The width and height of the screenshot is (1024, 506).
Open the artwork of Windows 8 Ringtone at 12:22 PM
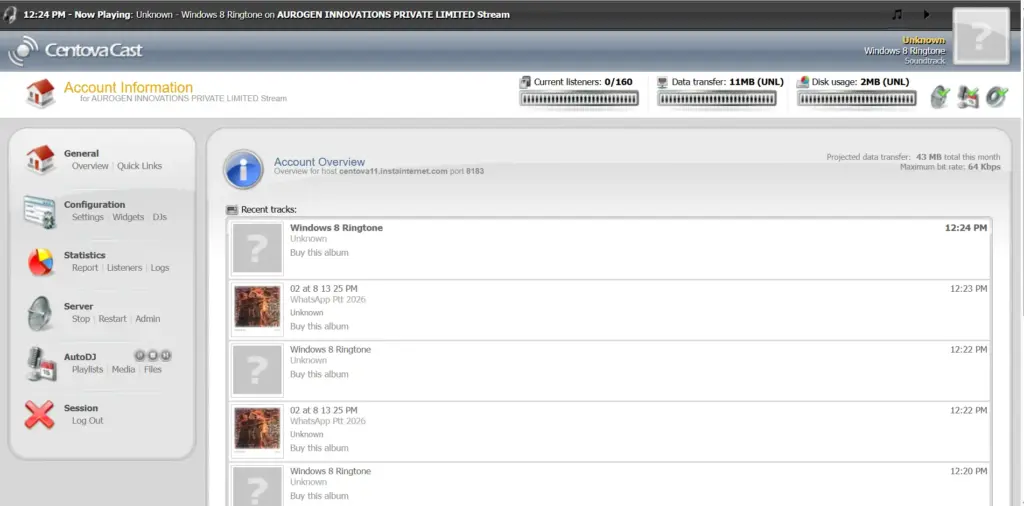click(257, 370)
